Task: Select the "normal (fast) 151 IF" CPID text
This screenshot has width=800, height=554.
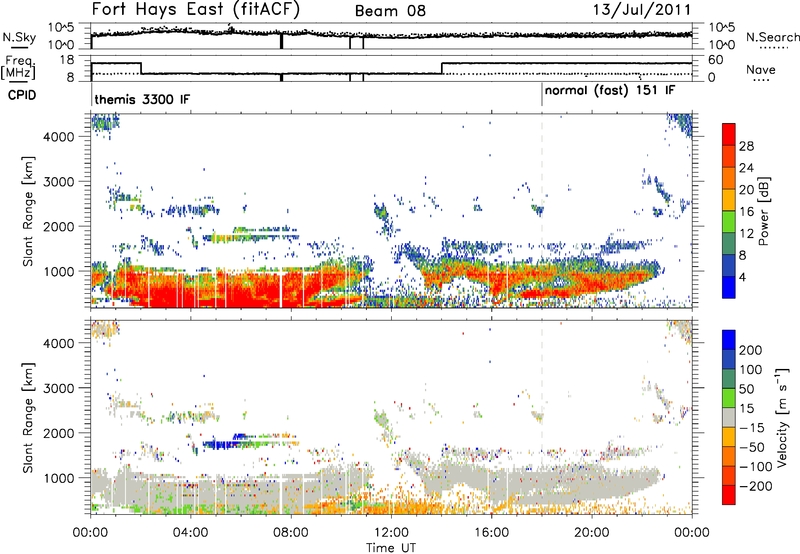Action: click(610, 91)
